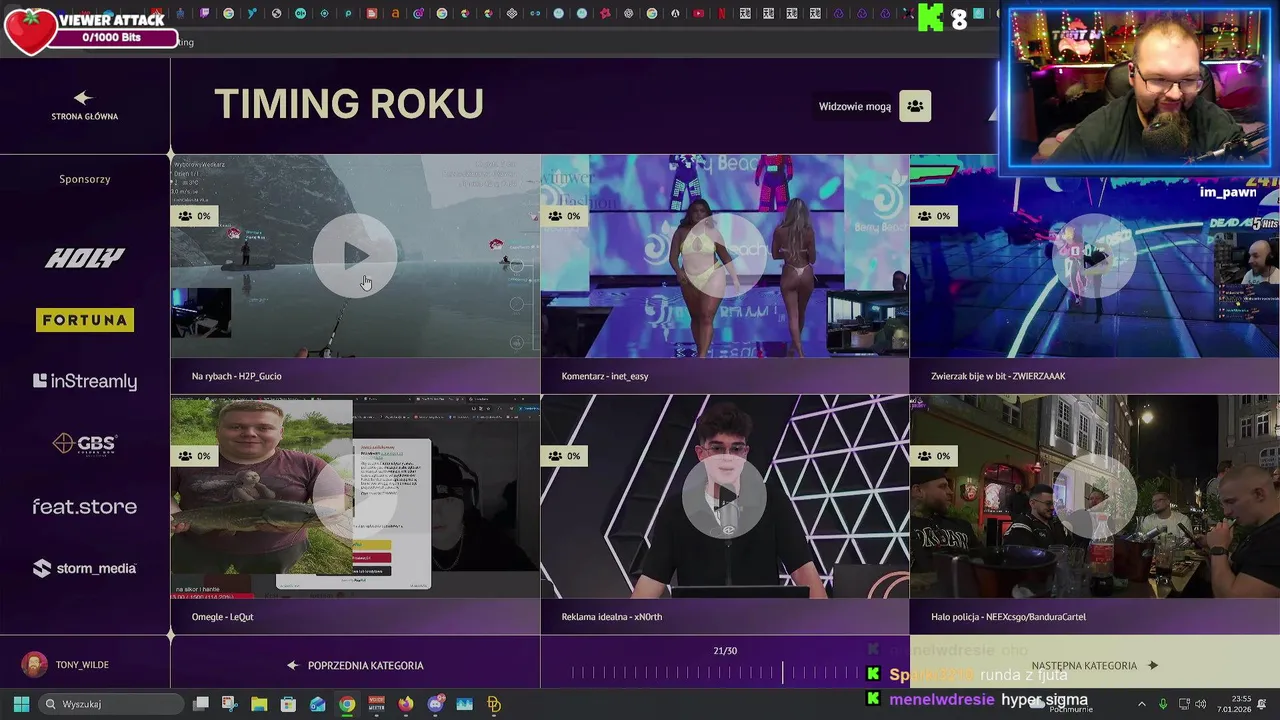Click the title Halo policja - NEEXcsgo/BanduraCartel
Viewport: 1280px width, 720px height.
pos(1008,617)
